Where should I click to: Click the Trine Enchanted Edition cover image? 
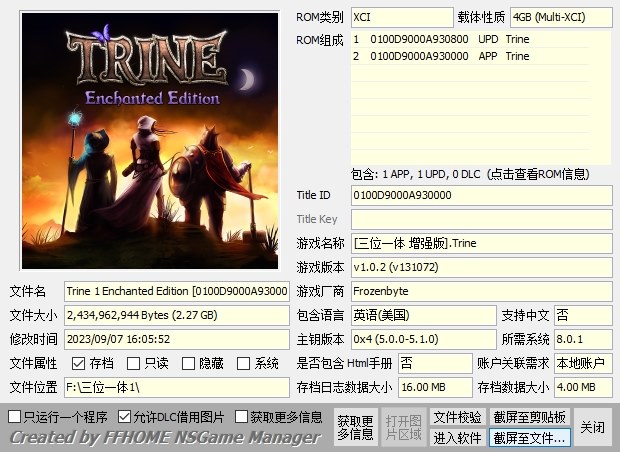coord(150,141)
